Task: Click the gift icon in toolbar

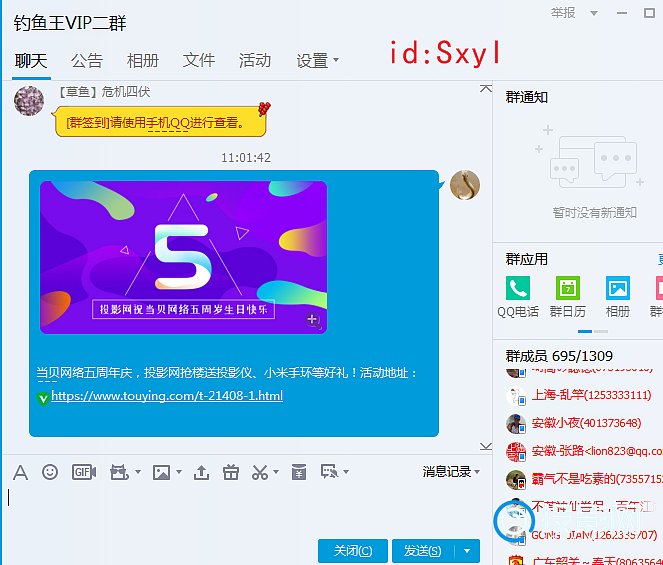Action: [x=231, y=472]
